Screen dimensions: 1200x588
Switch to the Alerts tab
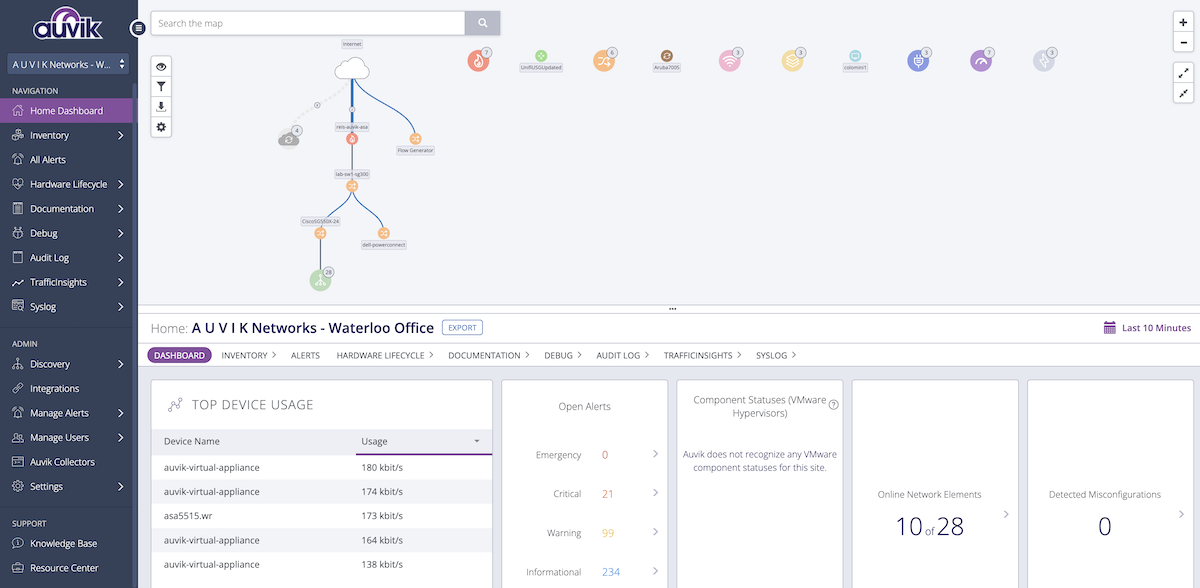click(x=305, y=354)
